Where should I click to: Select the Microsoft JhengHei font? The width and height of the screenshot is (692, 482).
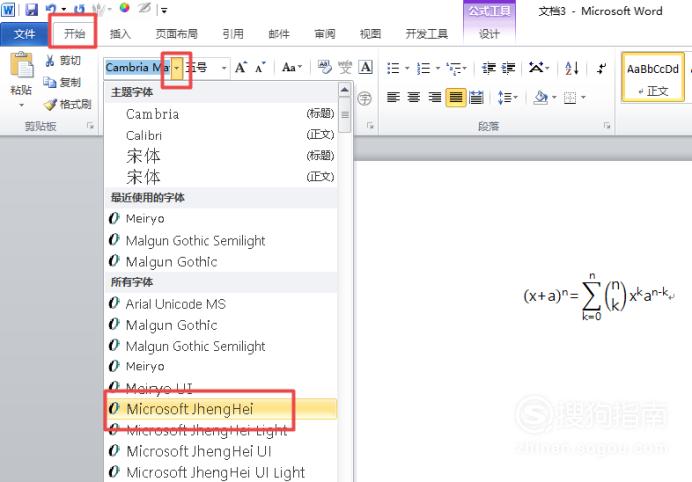(221, 409)
